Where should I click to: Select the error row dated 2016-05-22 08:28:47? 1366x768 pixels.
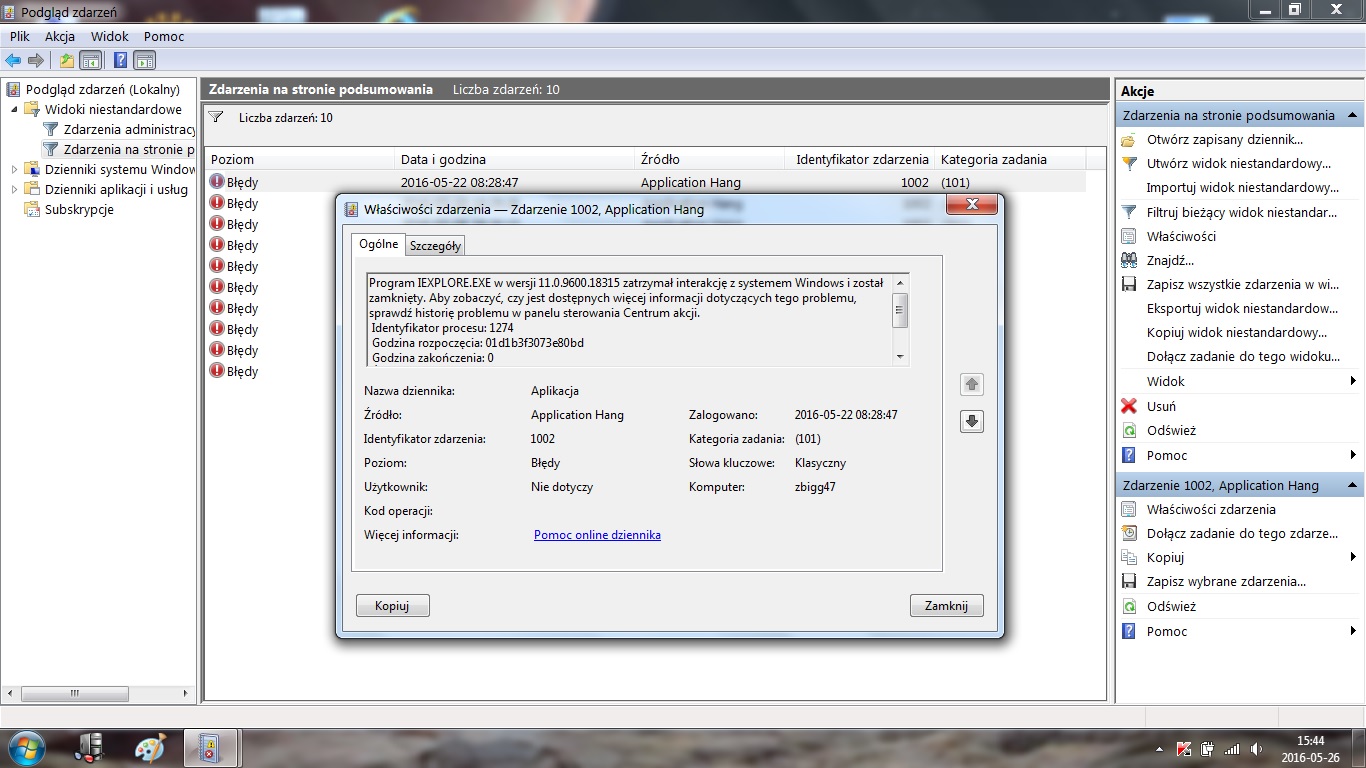pos(645,182)
